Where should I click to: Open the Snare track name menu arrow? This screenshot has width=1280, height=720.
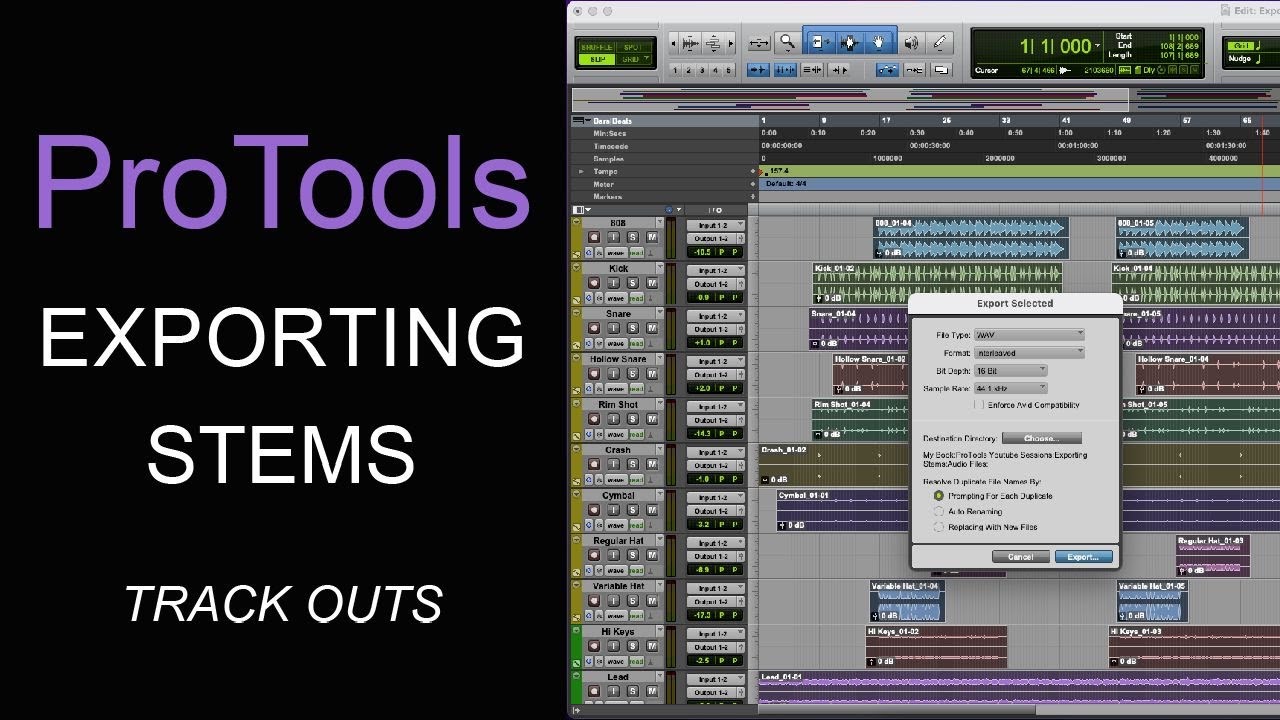click(660, 313)
